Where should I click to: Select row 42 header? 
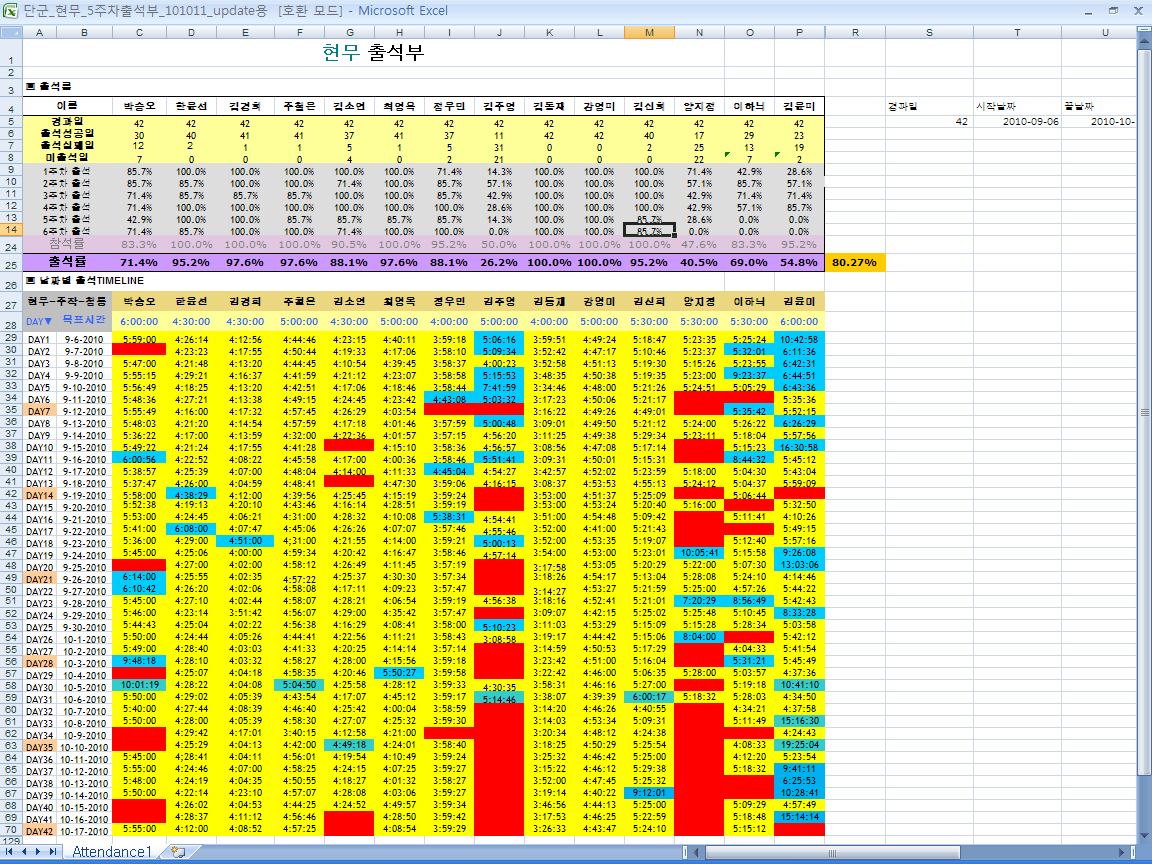11,494
